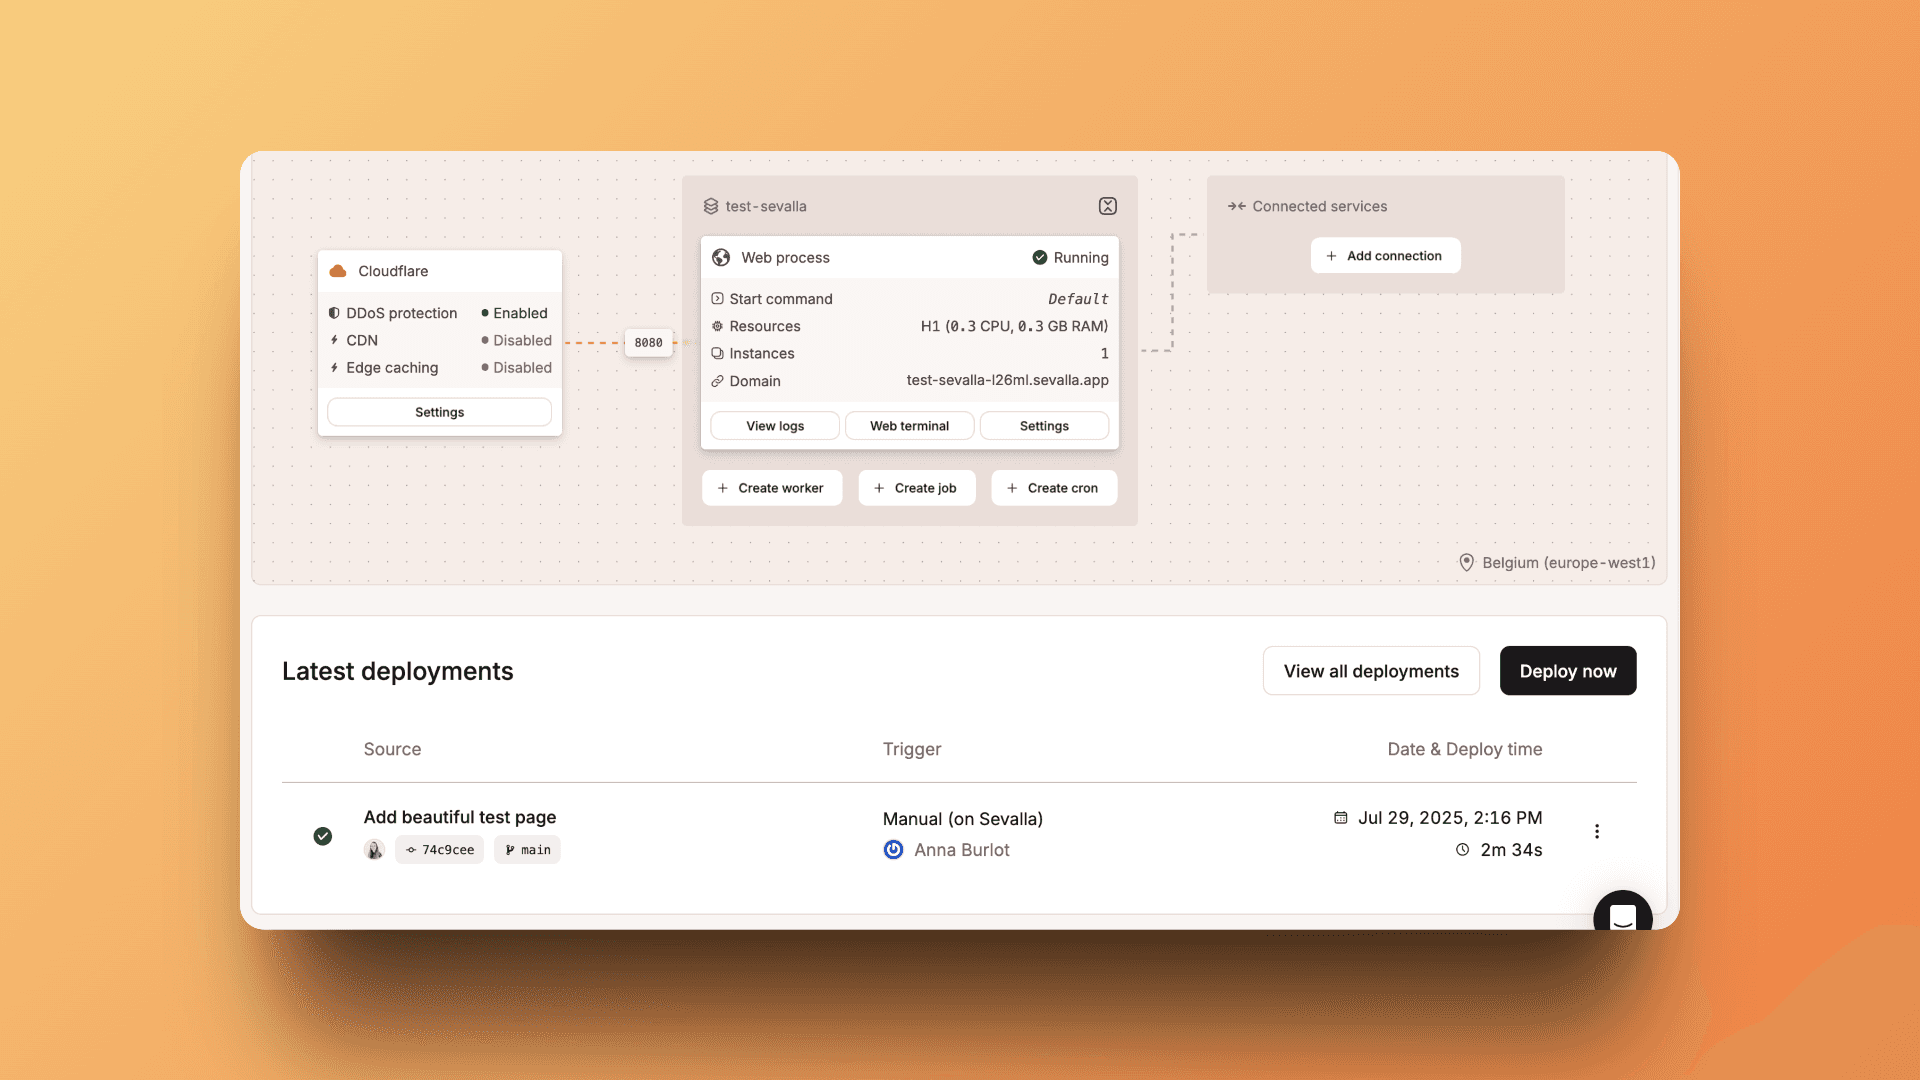Click the Cloudflare card title
The width and height of the screenshot is (1920, 1080).
click(393, 271)
